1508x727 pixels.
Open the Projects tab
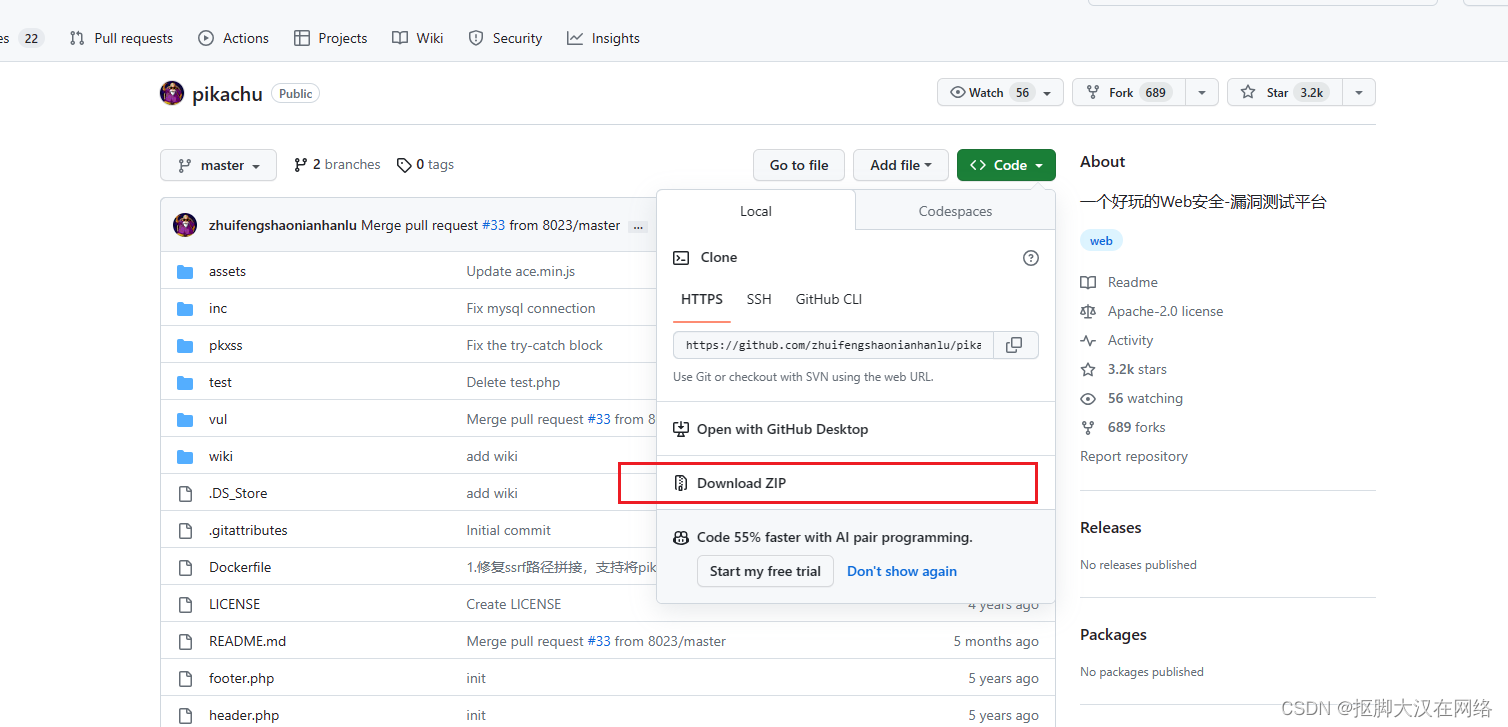click(x=331, y=38)
